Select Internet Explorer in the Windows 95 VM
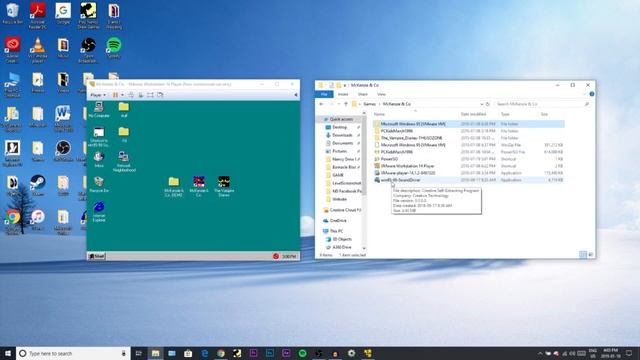 [99, 212]
